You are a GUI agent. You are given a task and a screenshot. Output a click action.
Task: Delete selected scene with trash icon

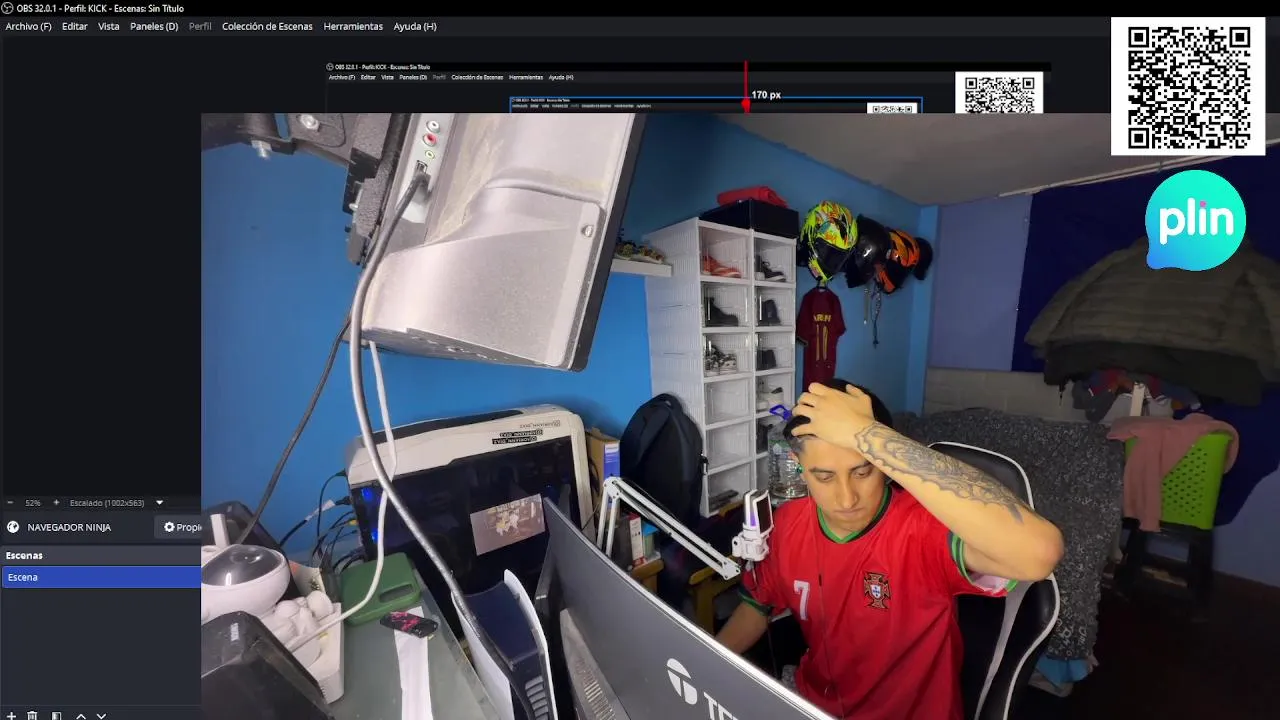pos(32,716)
